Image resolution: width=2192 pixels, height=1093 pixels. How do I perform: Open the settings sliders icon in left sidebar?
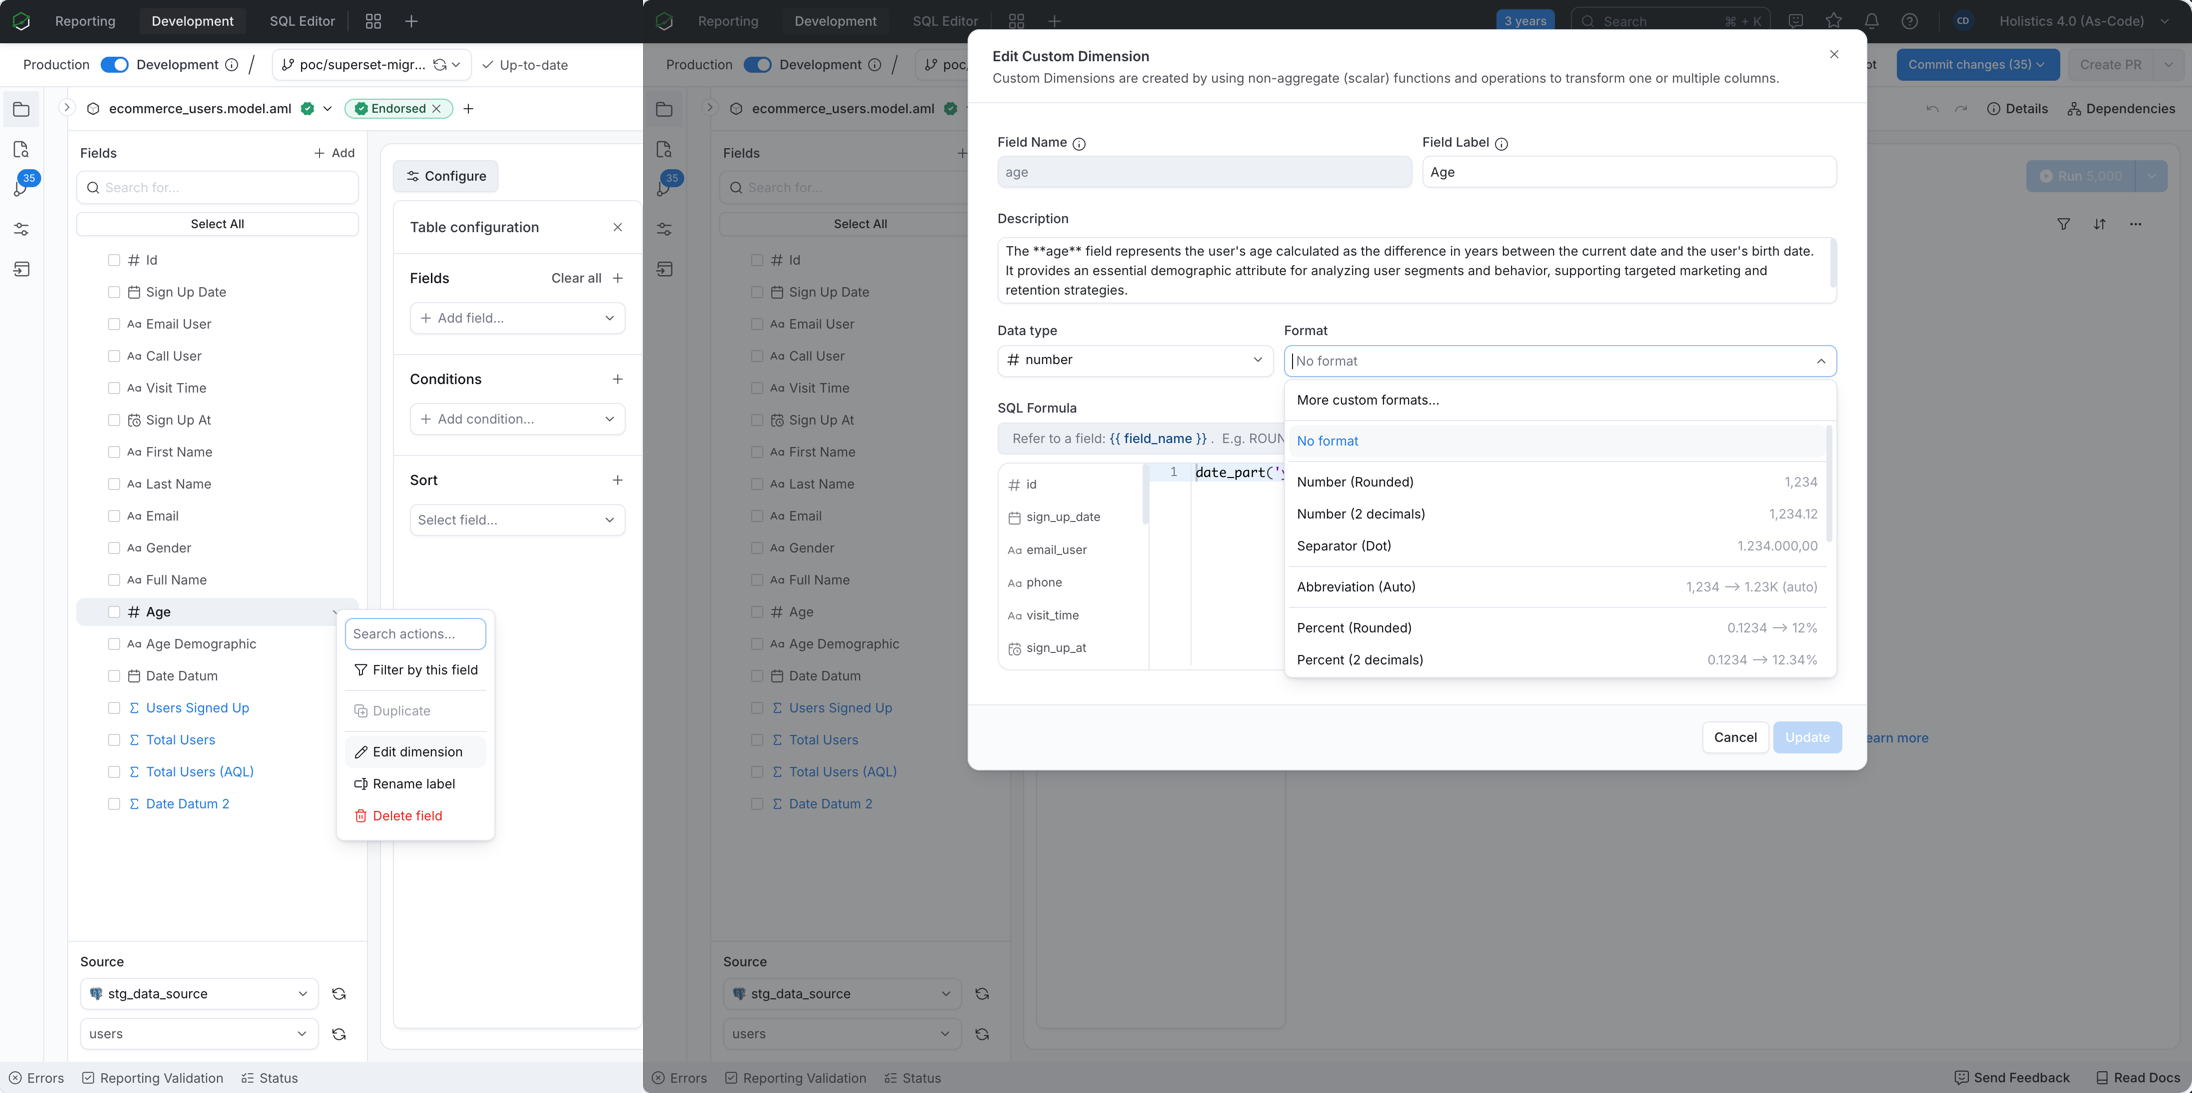click(x=21, y=229)
